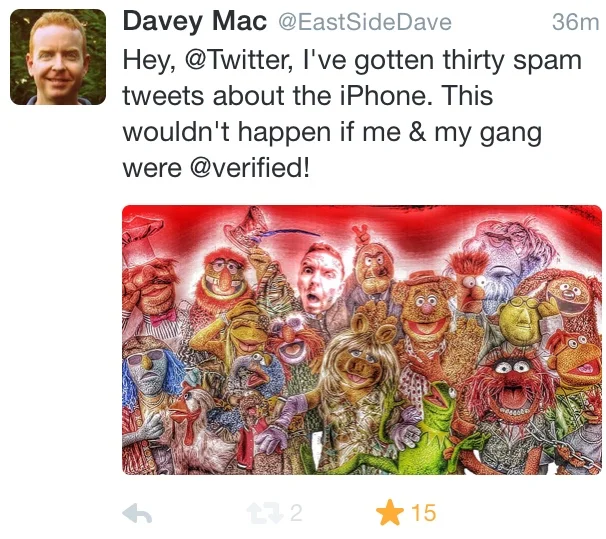Open the @verified mention link
Viewport: 606px width, 539px height.
tap(250, 167)
